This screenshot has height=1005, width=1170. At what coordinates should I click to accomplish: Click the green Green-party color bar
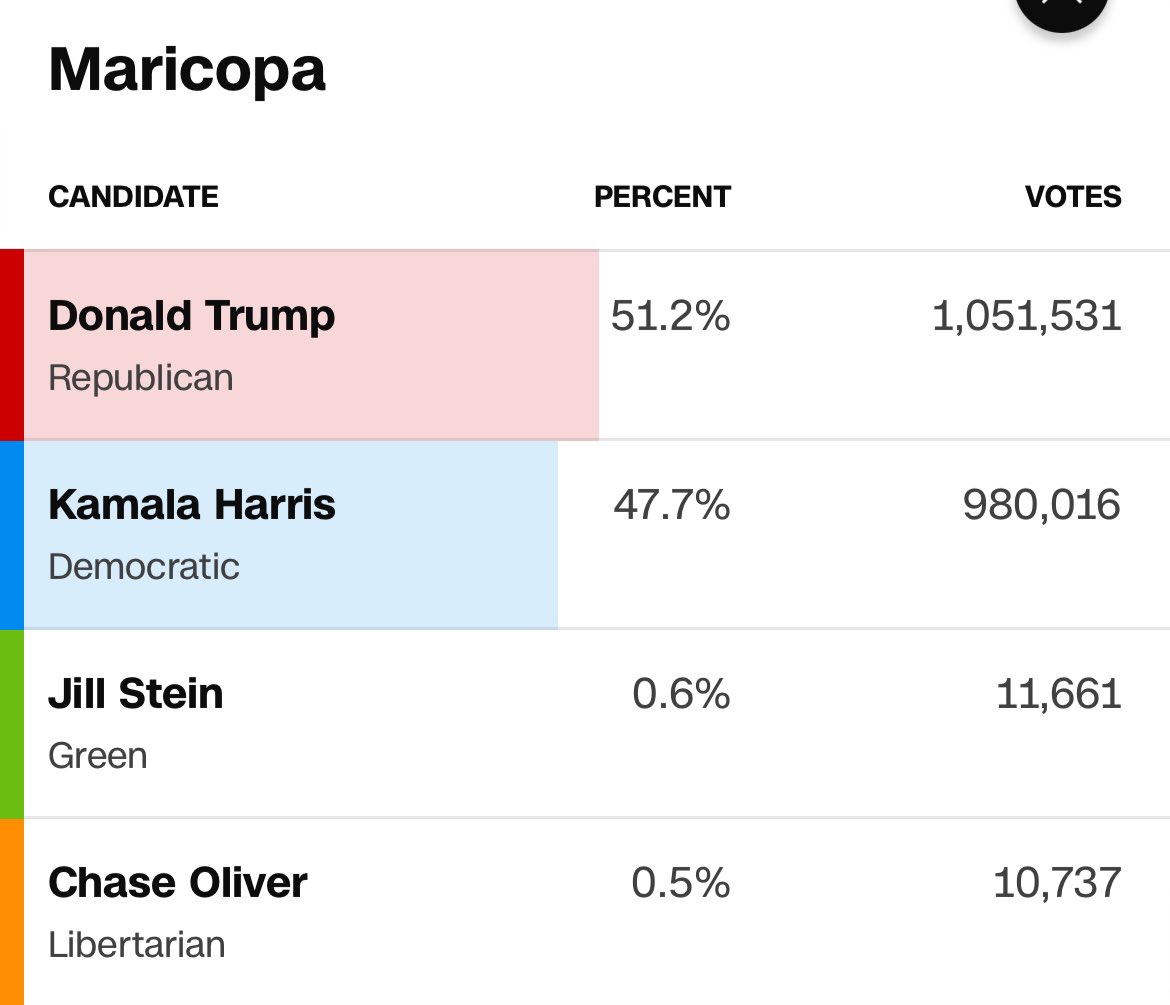(x=11, y=723)
